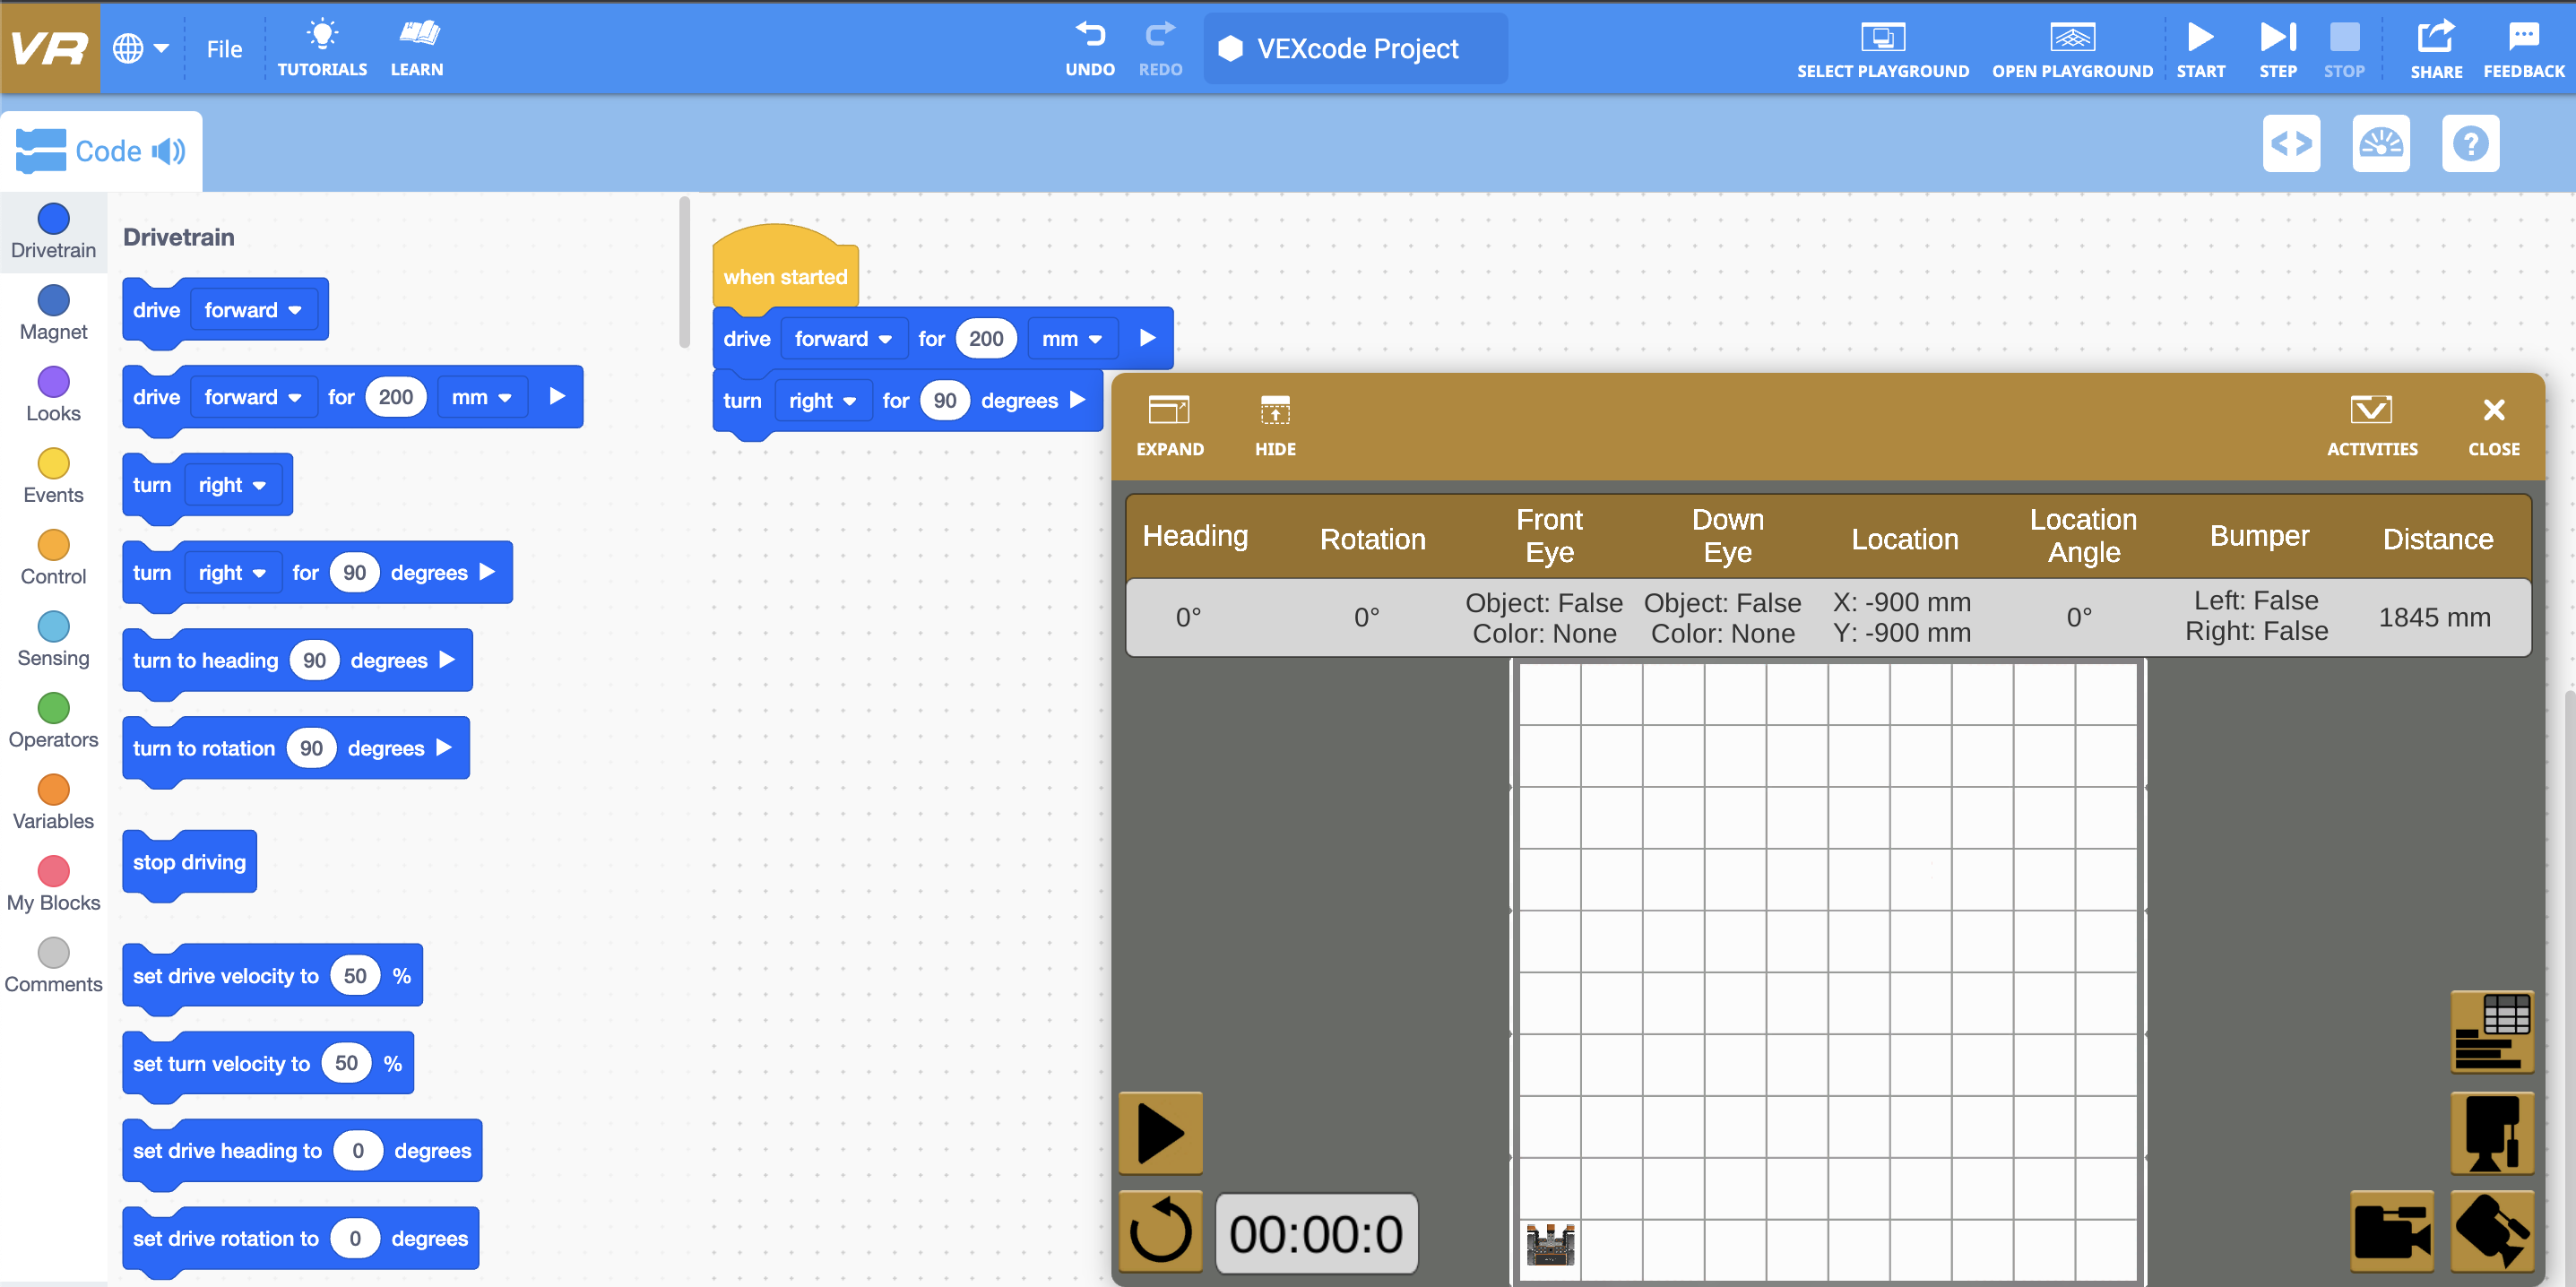Screen dimensions: 2576x1287
Task: Expand the playground monitor window
Action: coord(1169,424)
